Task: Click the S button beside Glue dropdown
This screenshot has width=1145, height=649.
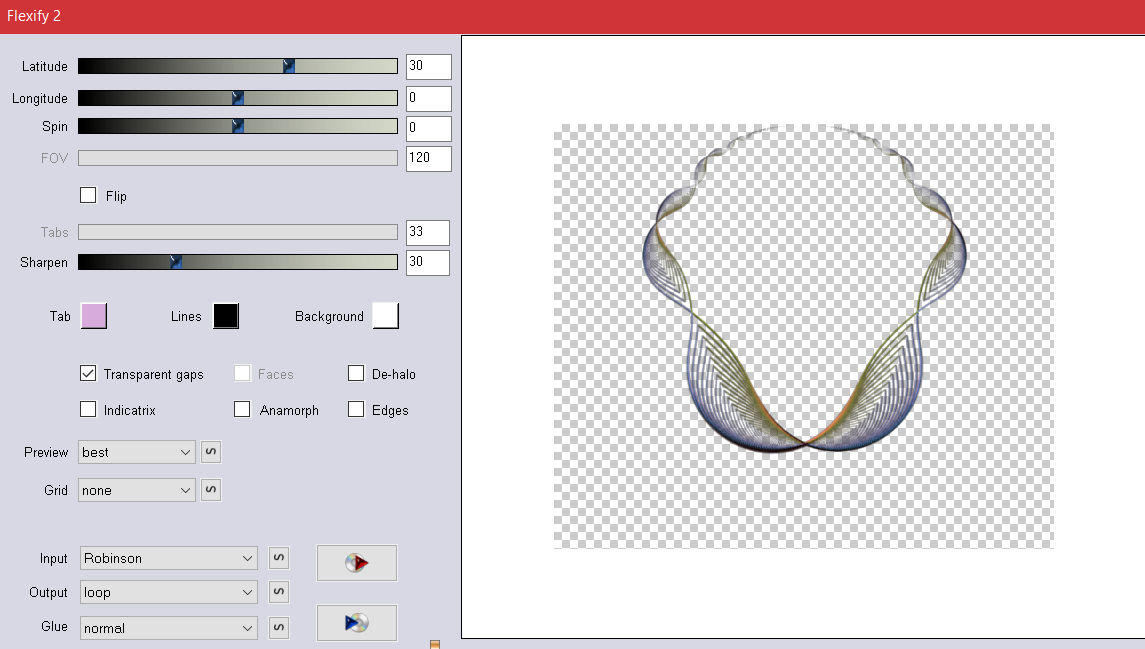Action: pos(279,628)
